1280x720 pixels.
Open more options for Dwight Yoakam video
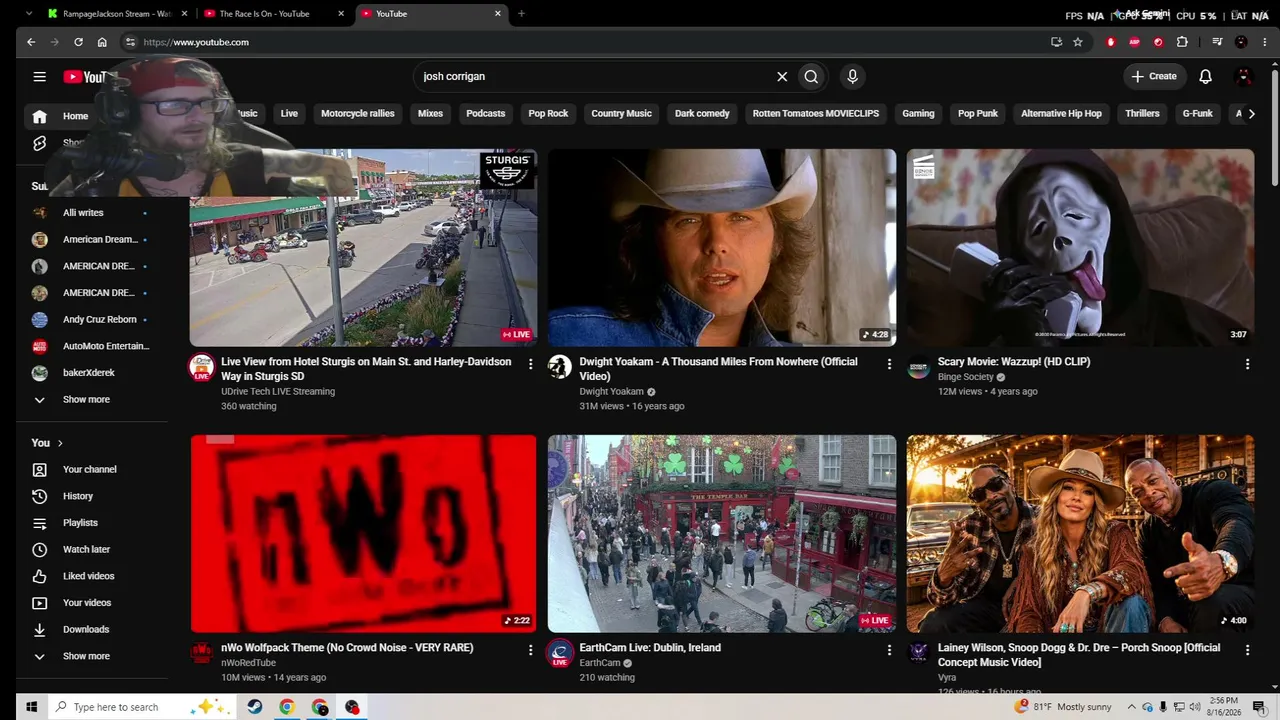[889, 364]
